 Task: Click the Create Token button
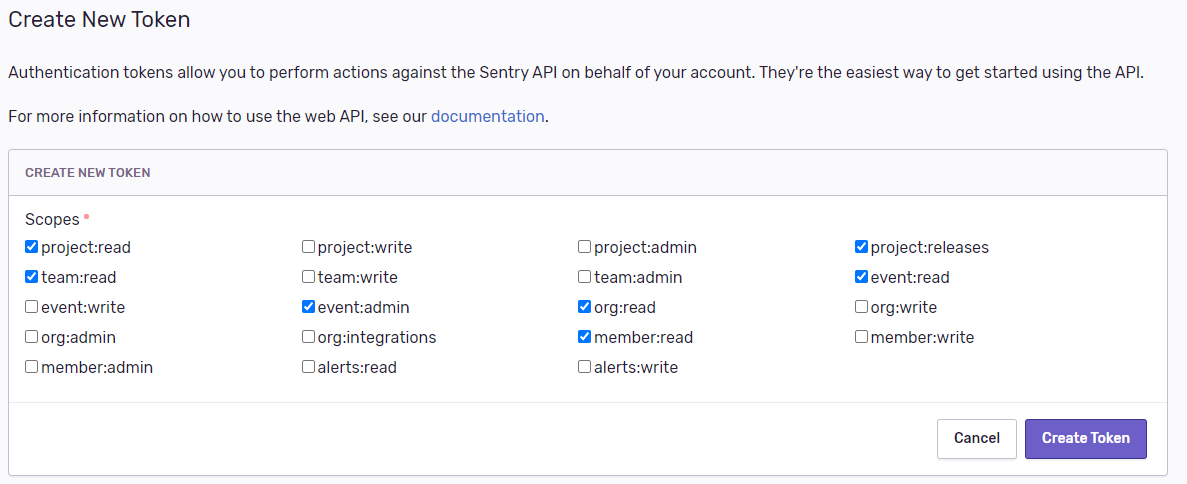click(1085, 438)
